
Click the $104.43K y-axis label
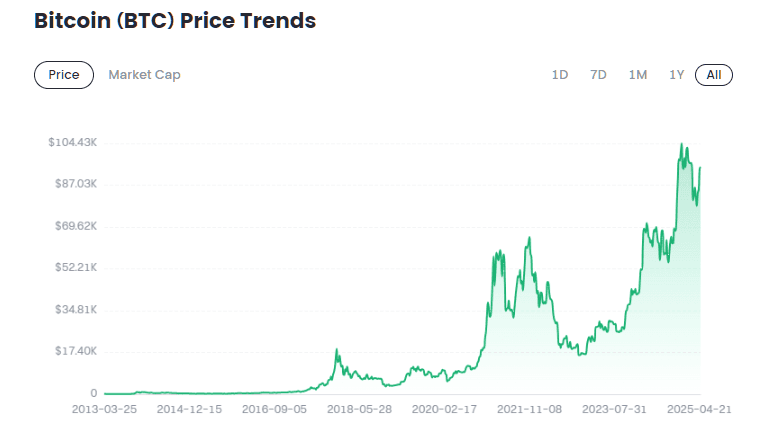click(72, 143)
